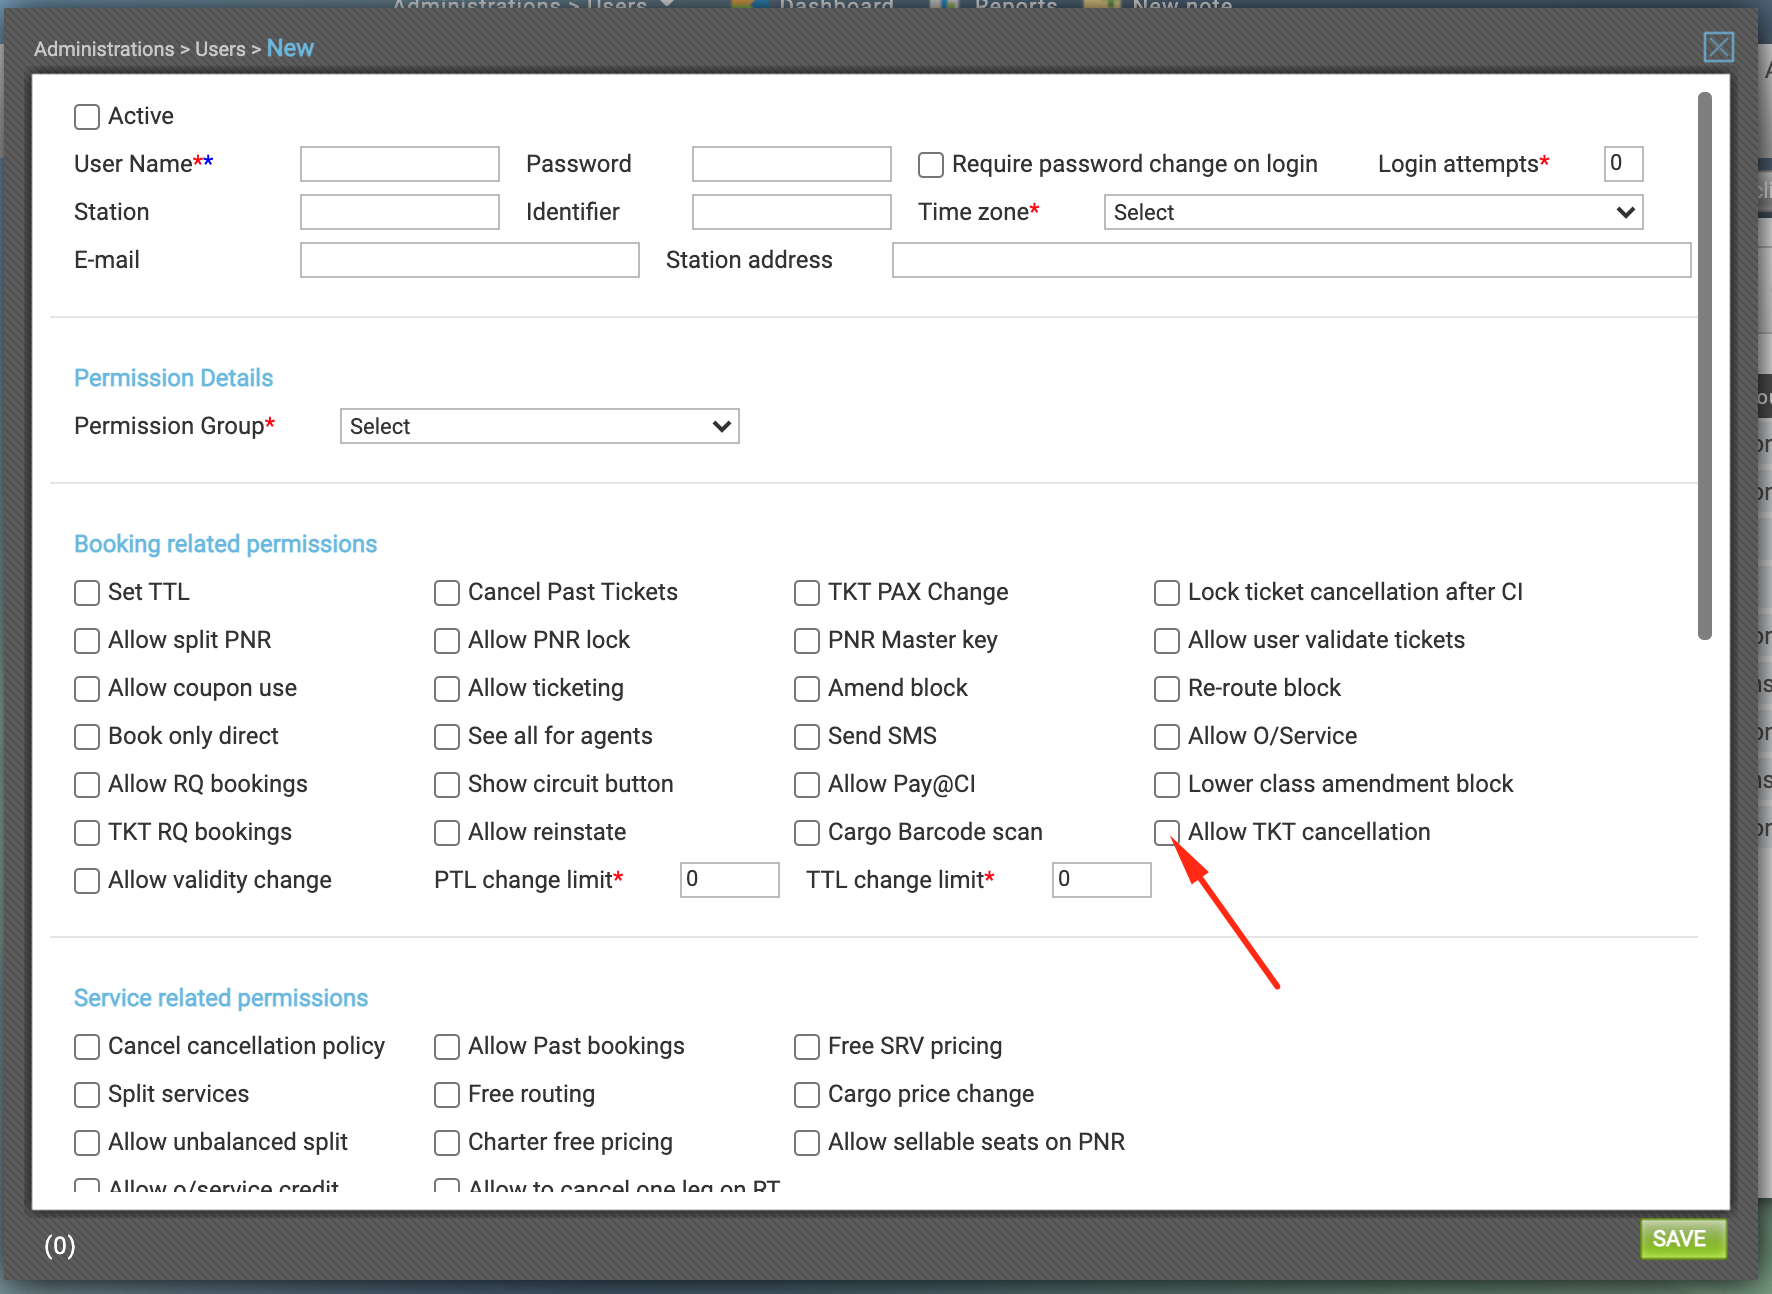Check TKT RQ bookings option
The height and width of the screenshot is (1294, 1772).
point(87,833)
